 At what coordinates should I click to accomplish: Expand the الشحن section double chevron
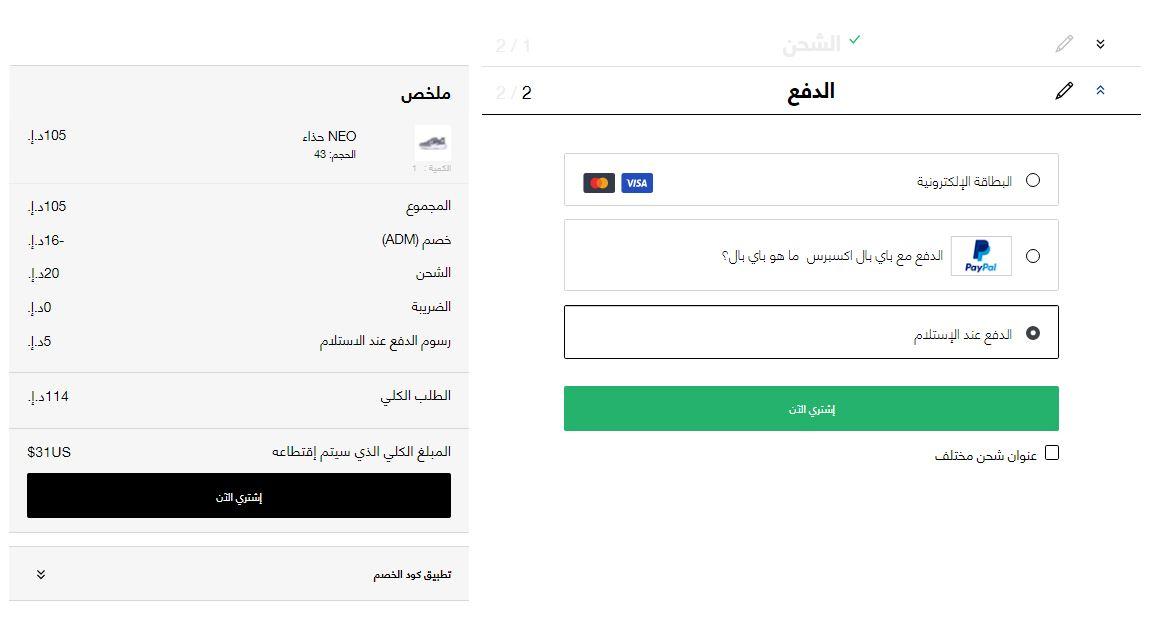(x=1100, y=44)
